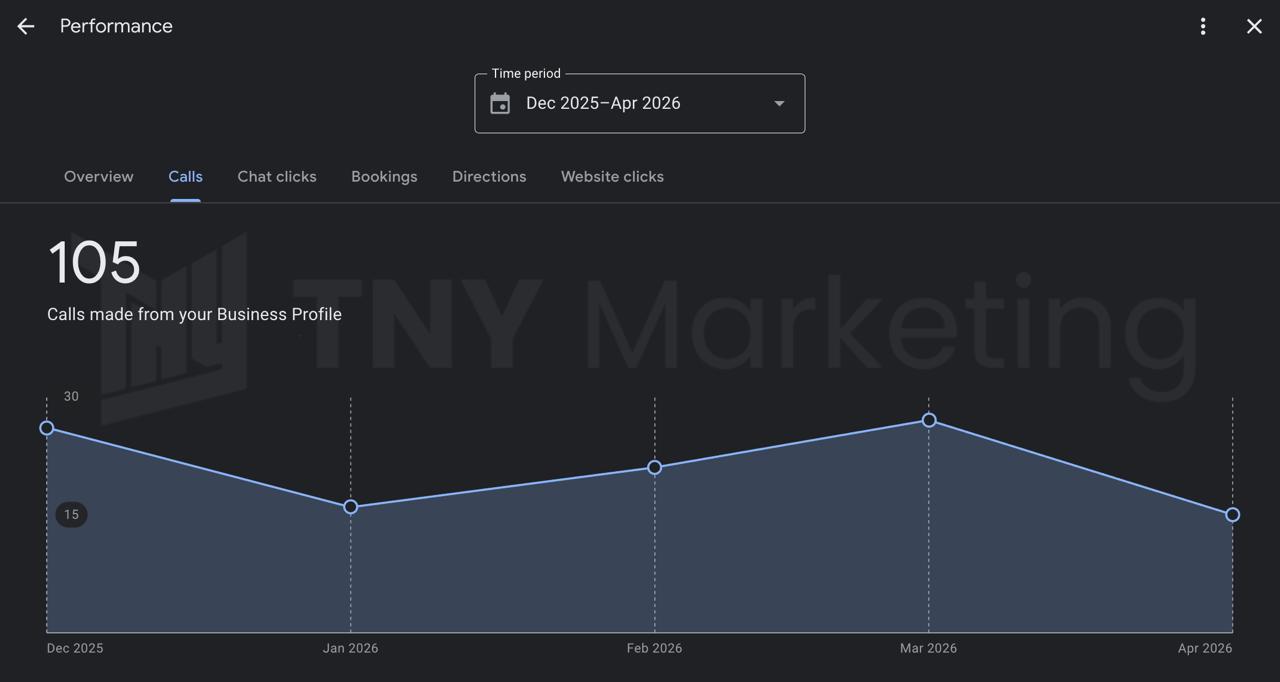Click the Dec 2025 data point on chart
Image resolution: width=1280 pixels, height=682 pixels.
tap(47, 428)
